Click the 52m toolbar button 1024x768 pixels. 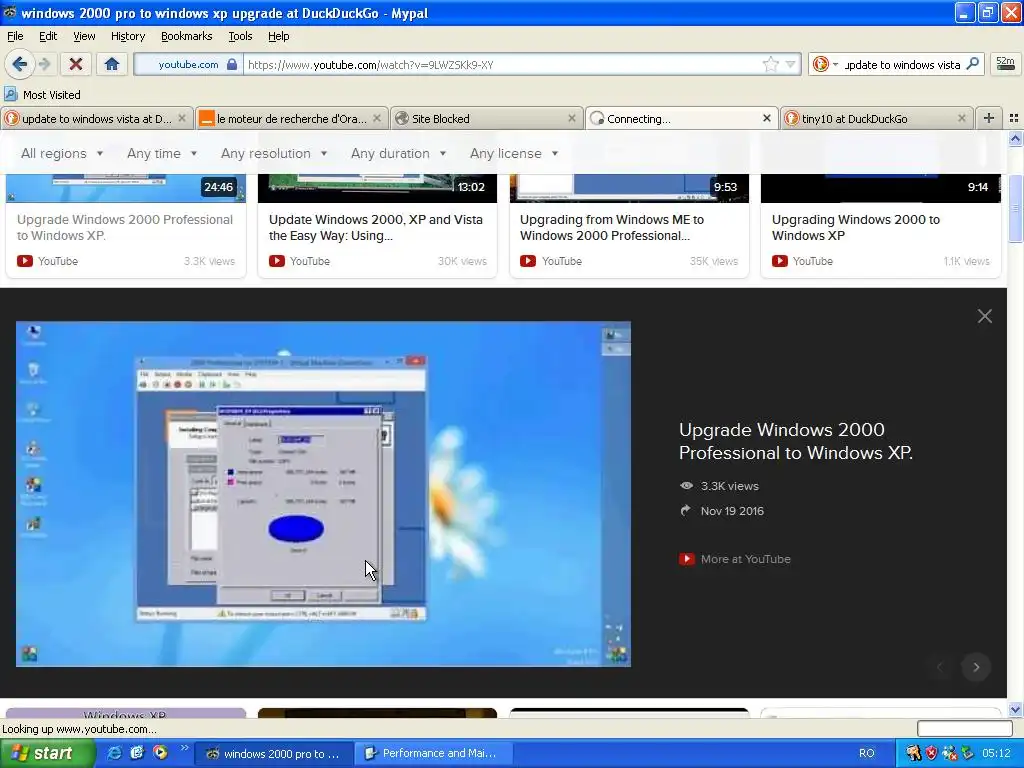click(1005, 64)
